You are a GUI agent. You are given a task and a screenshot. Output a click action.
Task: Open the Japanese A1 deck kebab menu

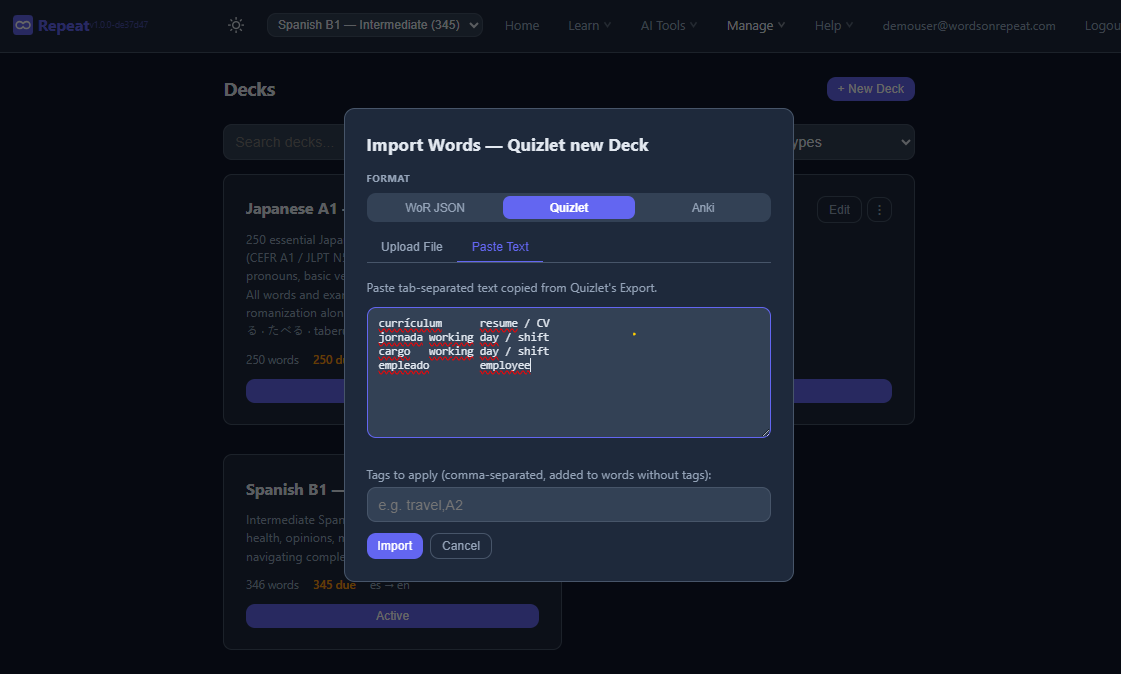pyautogui.click(x=879, y=209)
